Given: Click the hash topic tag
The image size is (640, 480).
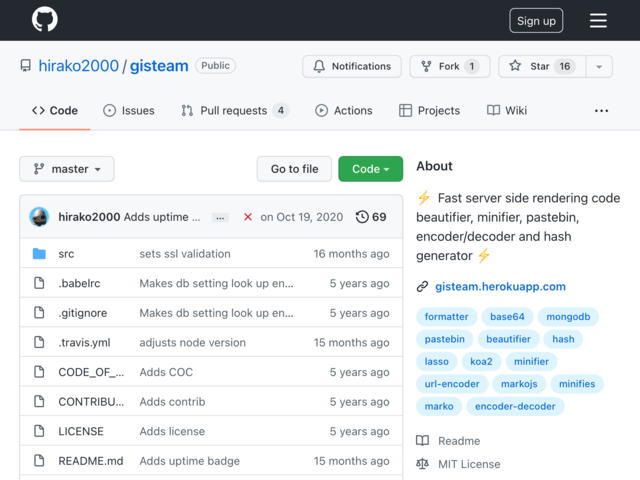Looking at the screenshot, I should click(563, 339).
